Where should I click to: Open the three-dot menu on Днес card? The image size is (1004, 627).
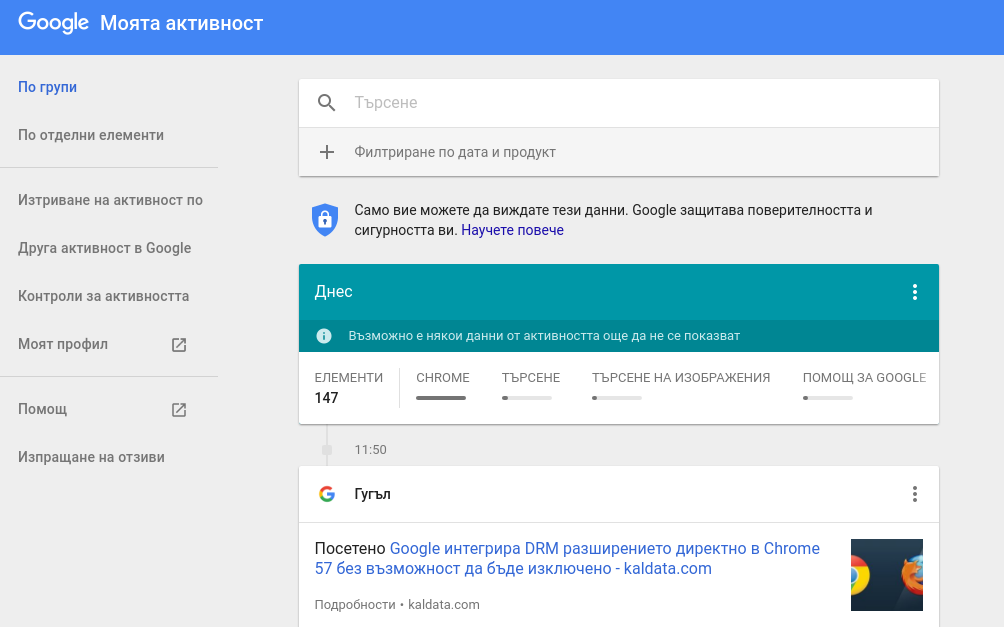[914, 292]
